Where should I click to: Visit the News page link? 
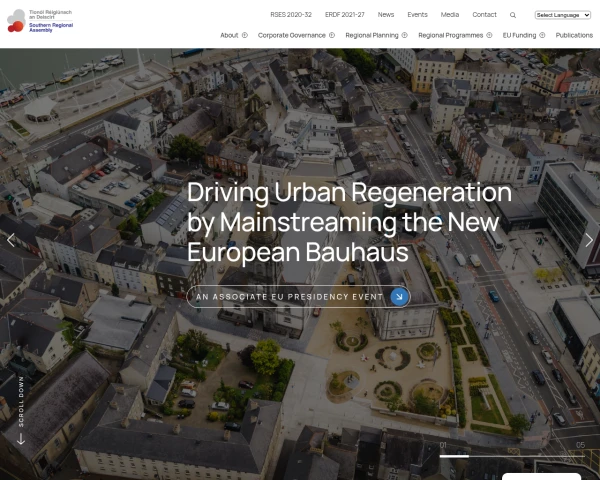[x=386, y=15]
